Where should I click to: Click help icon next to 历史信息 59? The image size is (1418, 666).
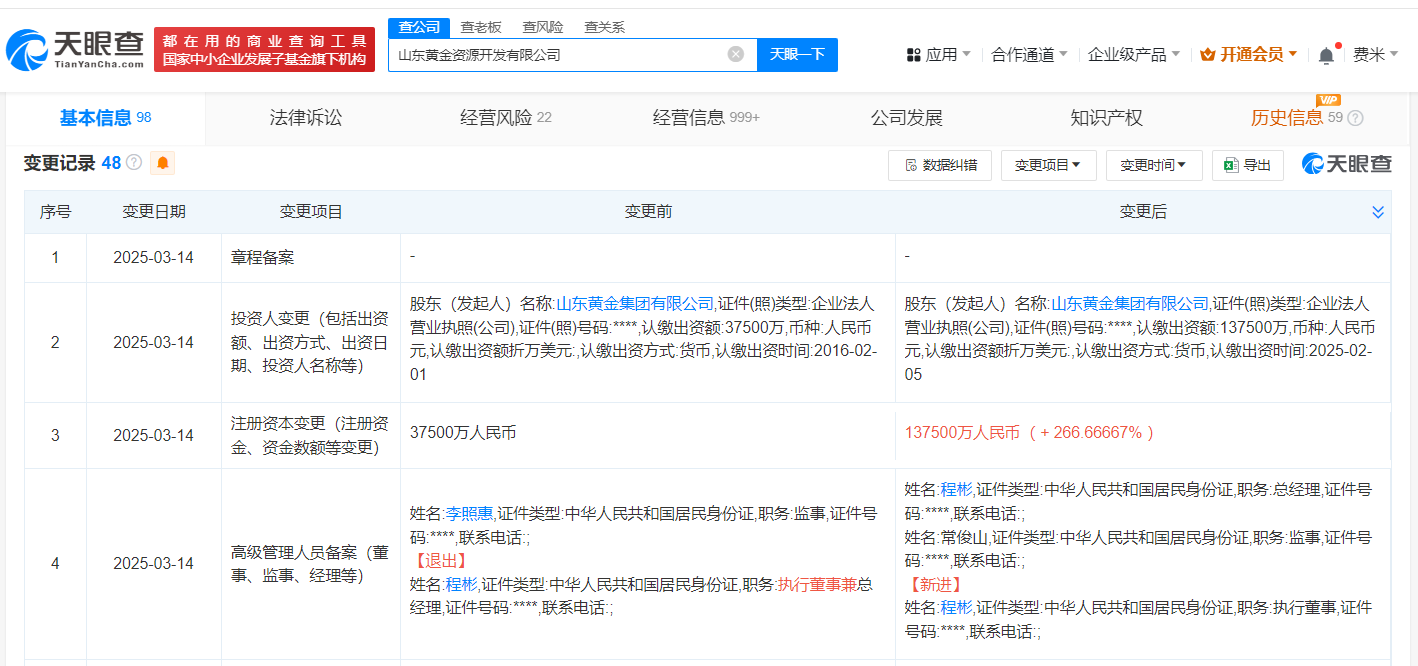[x=1356, y=118]
